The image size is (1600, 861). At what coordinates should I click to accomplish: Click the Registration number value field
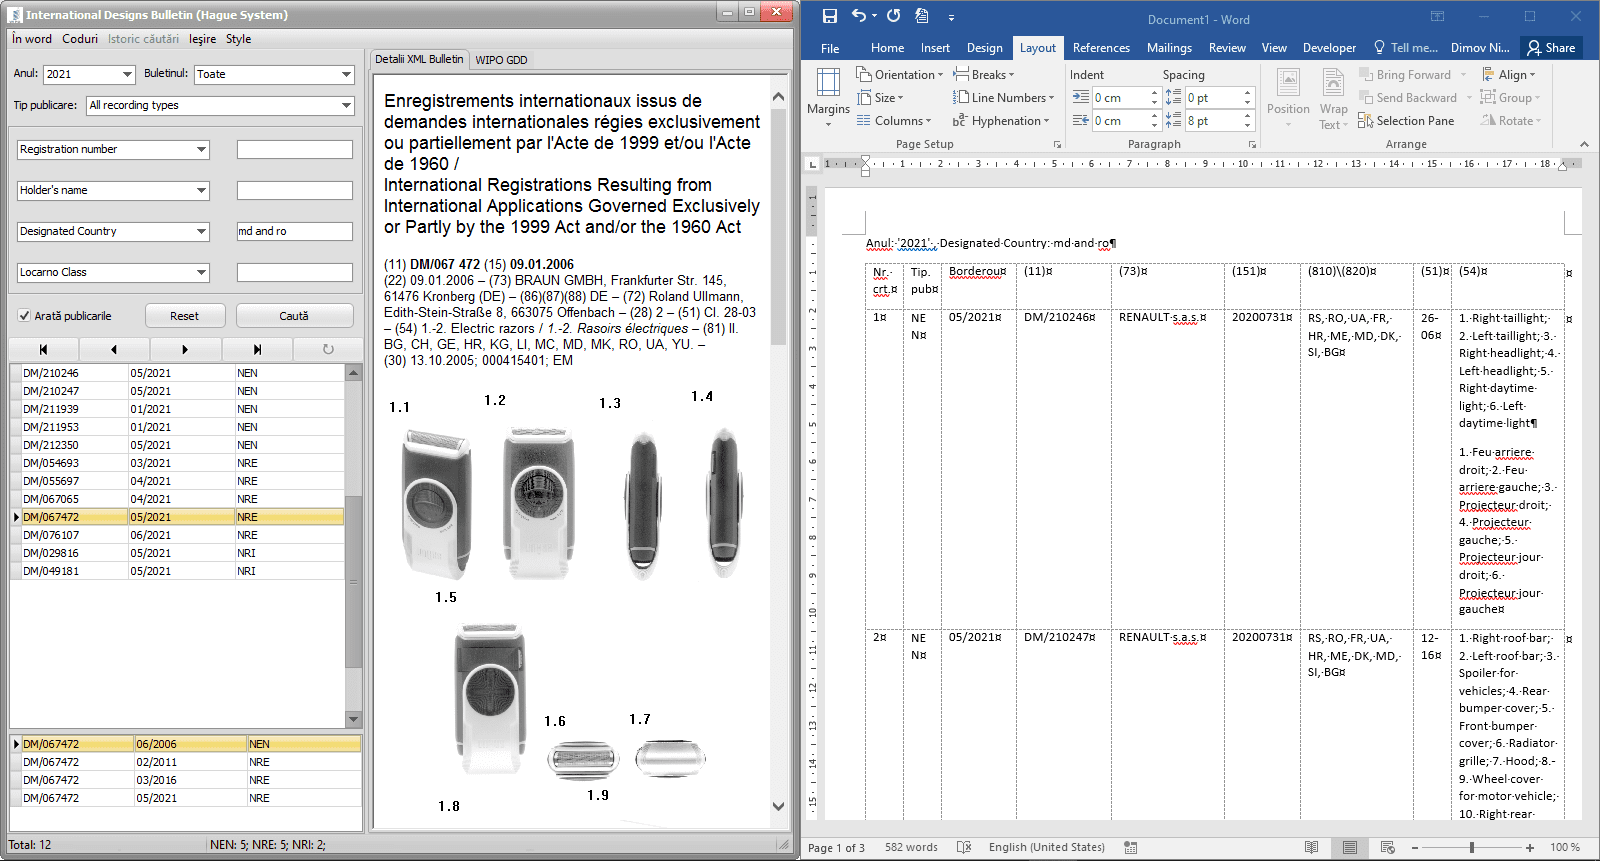[294, 149]
